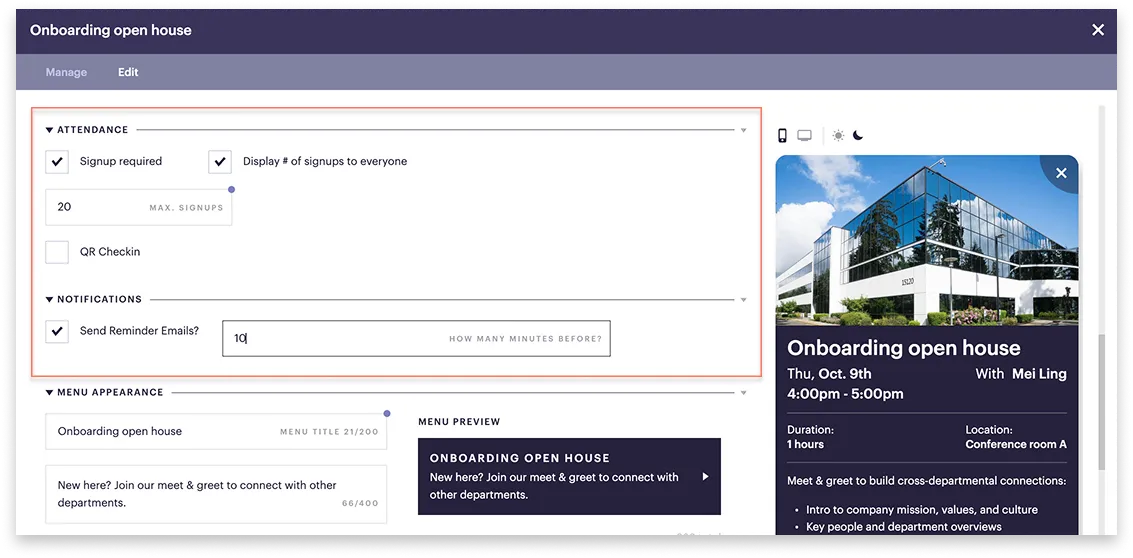Click the Onboarding Open House menu preview card

[569, 476]
